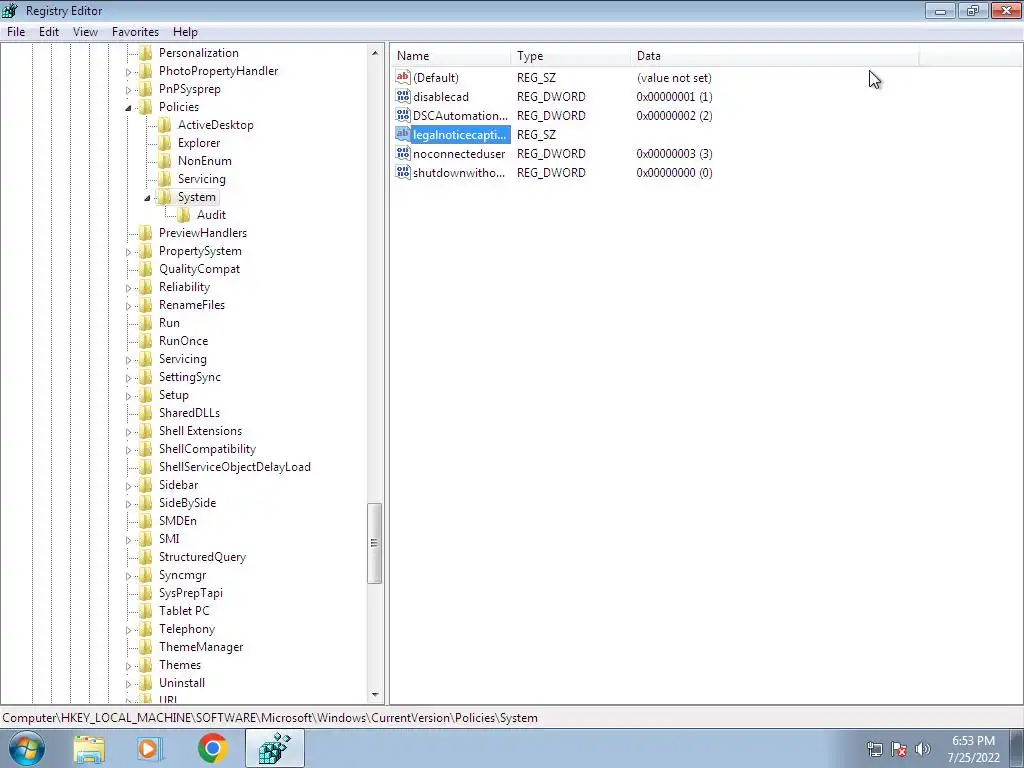Screen dimensions: 1024x768
Task: Select the ThemeManager key
Action: click(200, 647)
